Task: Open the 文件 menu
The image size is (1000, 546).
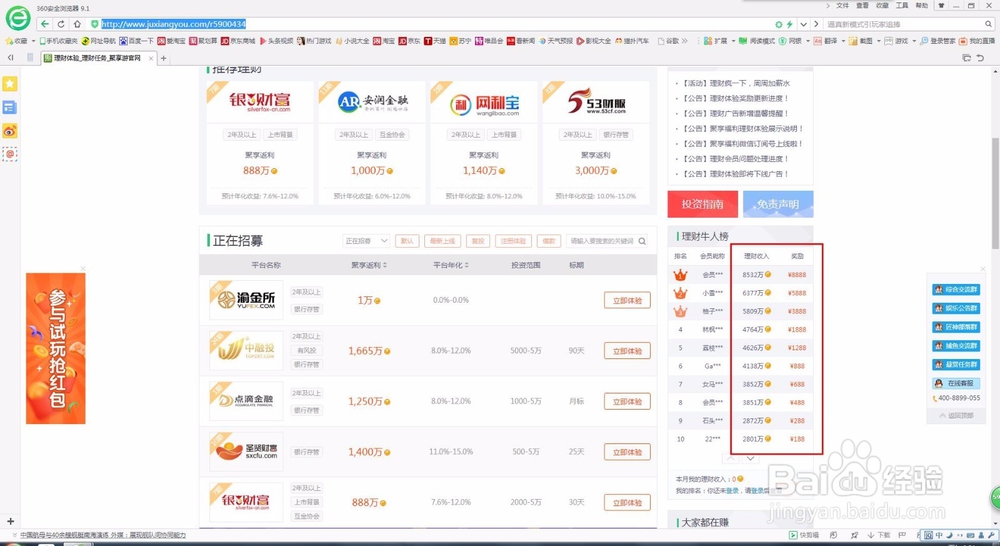Action: pos(842,6)
